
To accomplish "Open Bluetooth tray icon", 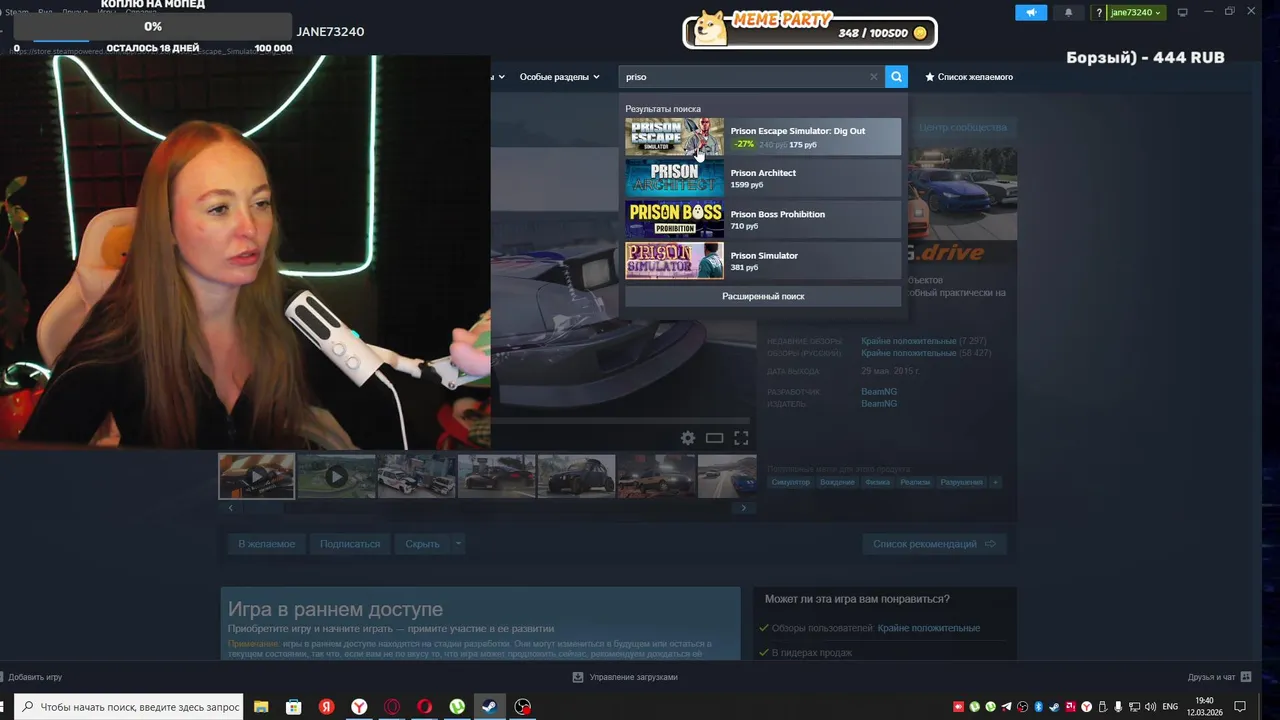I will pos(1039,707).
